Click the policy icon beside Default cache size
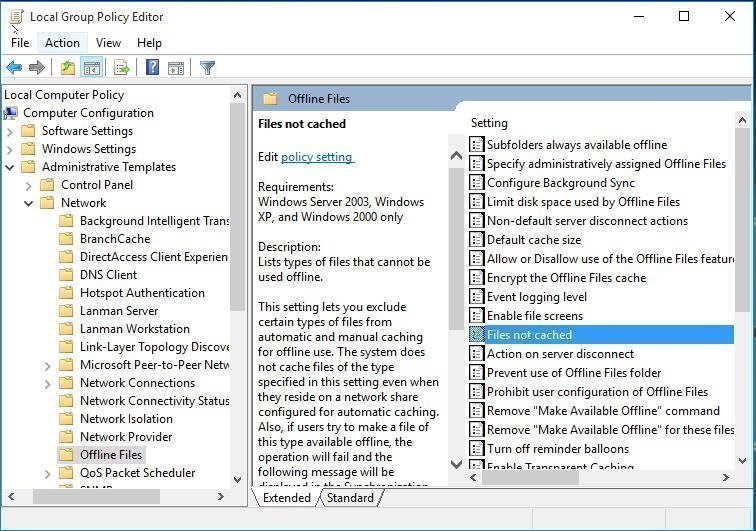Image resolution: width=756 pixels, height=531 pixels. point(476,239)
